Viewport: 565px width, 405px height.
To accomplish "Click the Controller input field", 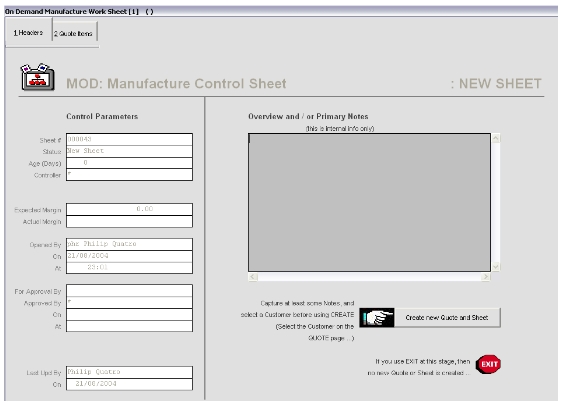I will pos(129,175).
